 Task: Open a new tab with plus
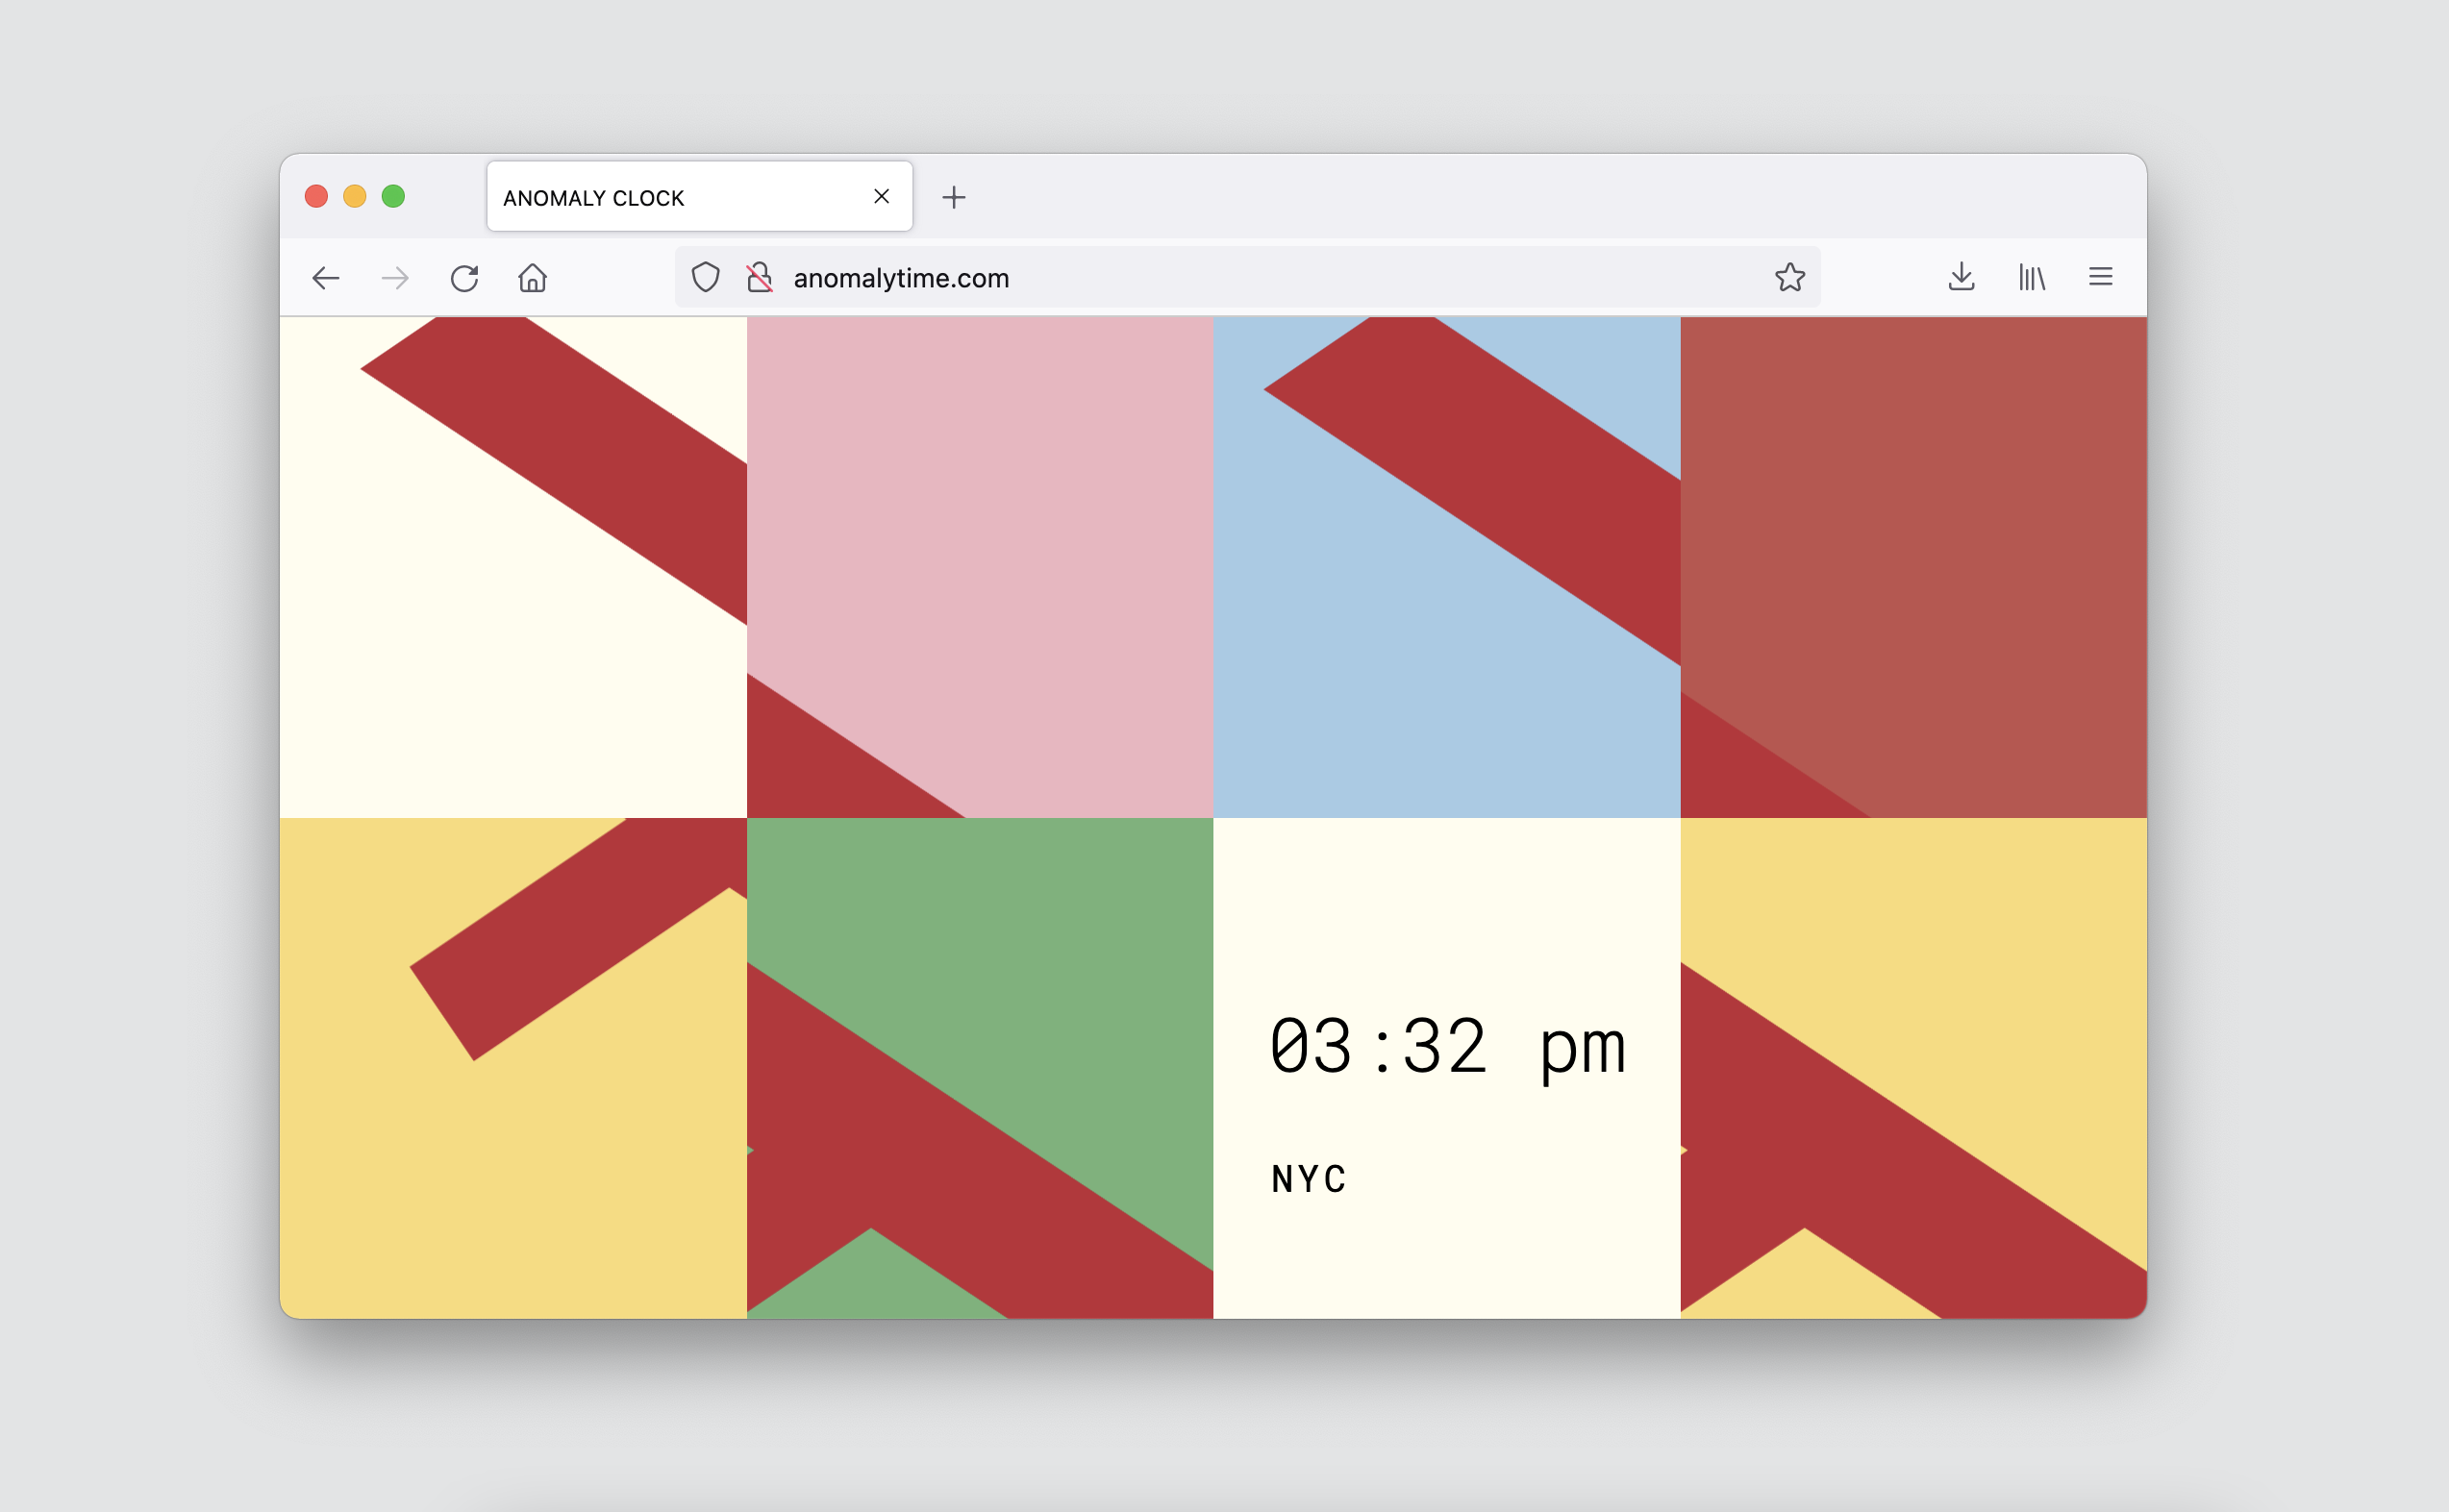(954, 197)
